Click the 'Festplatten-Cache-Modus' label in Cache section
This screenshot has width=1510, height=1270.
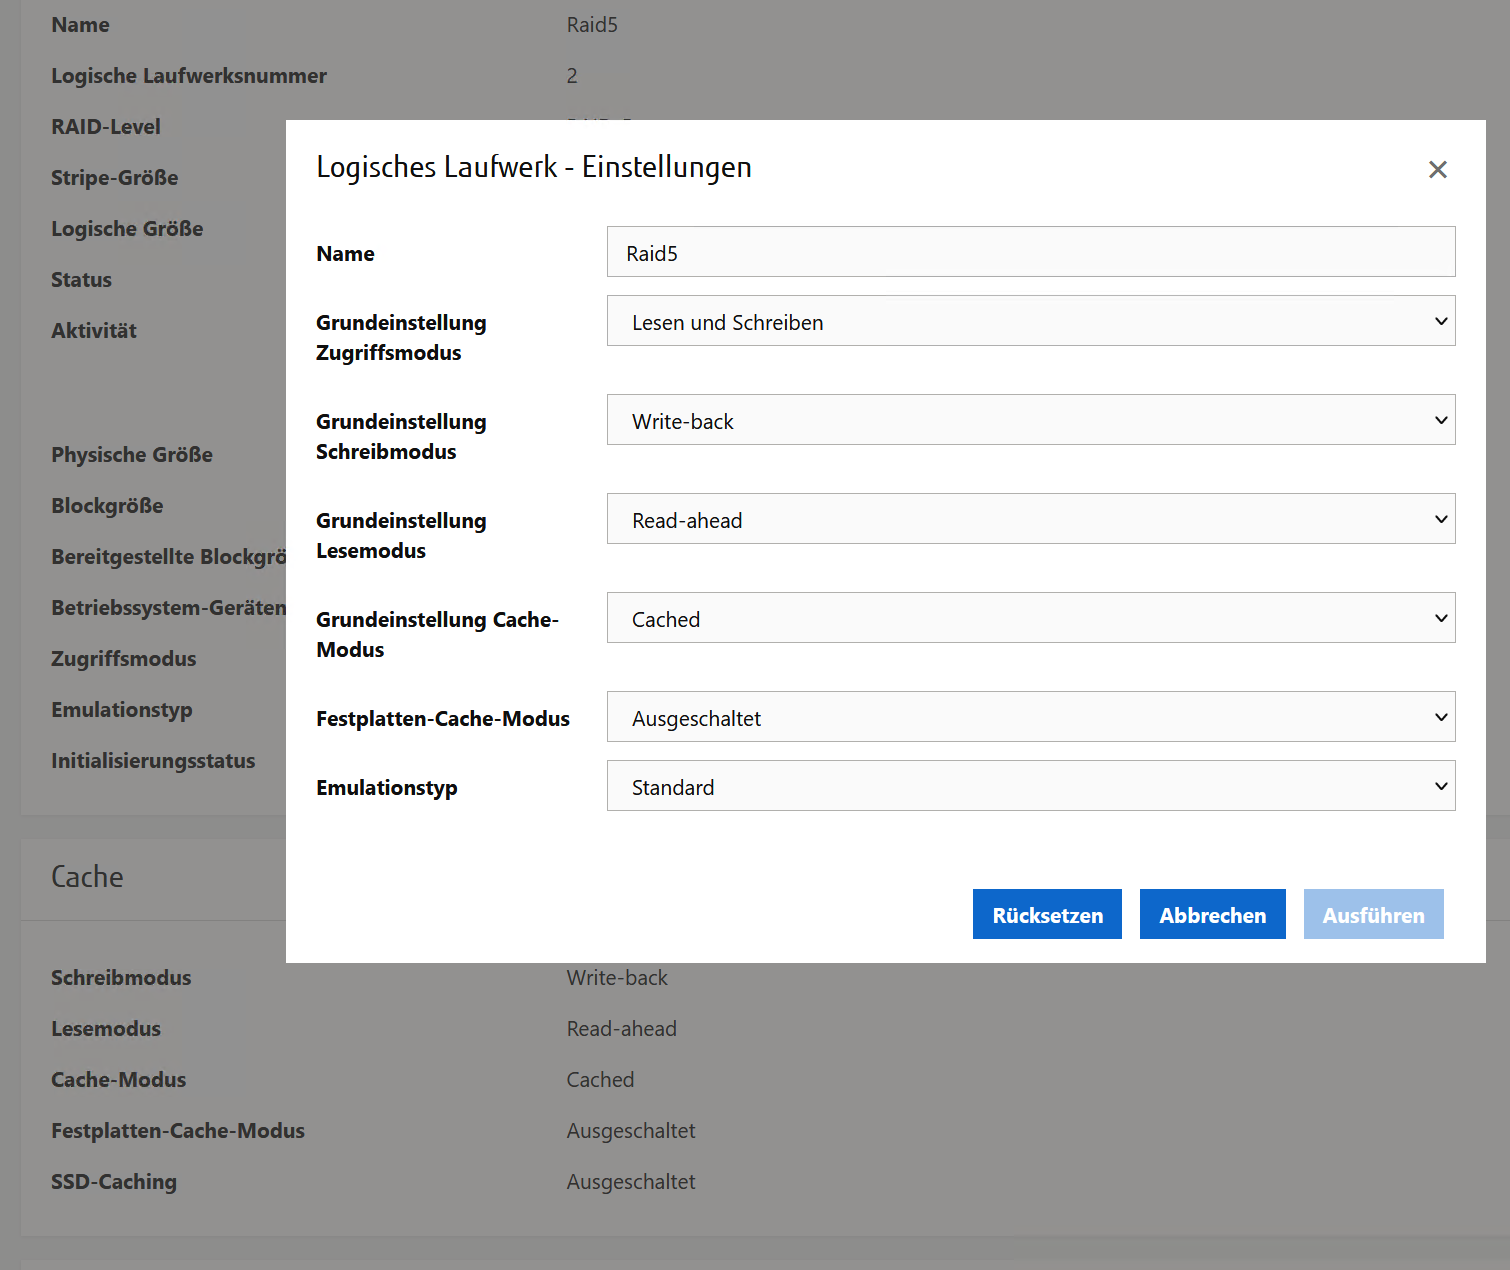coord(178,1131)
